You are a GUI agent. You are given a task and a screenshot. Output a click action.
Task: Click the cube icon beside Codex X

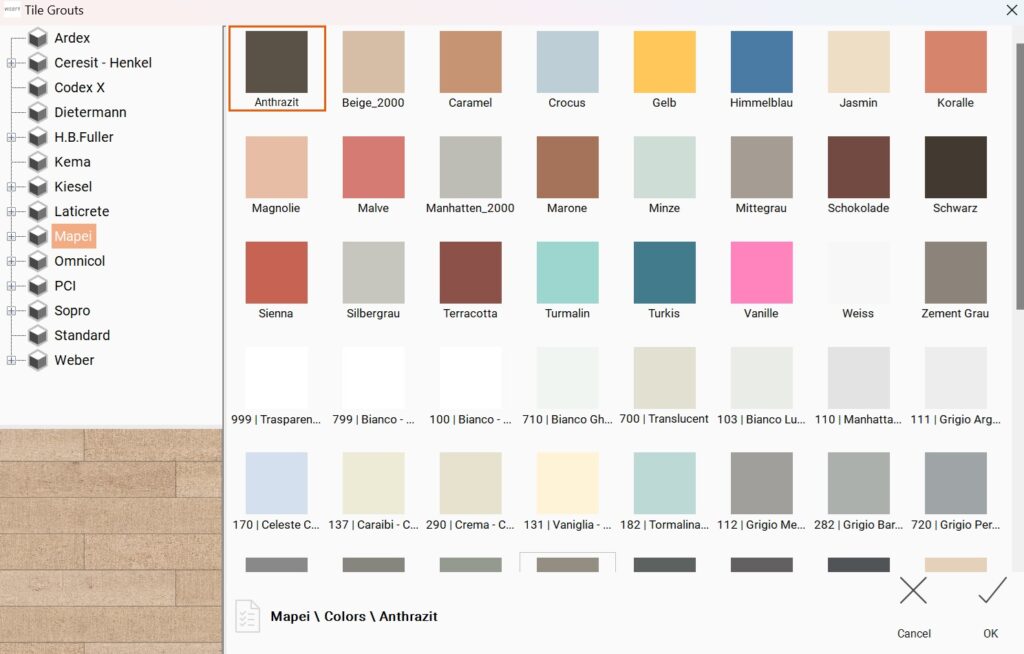click(38, 88)
